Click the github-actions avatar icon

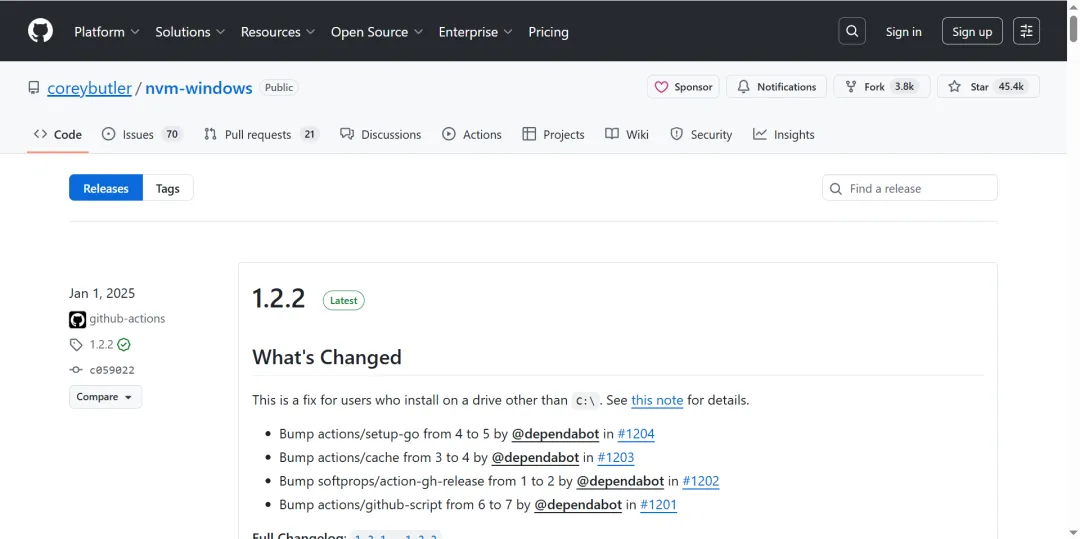[x=77, y=320]
